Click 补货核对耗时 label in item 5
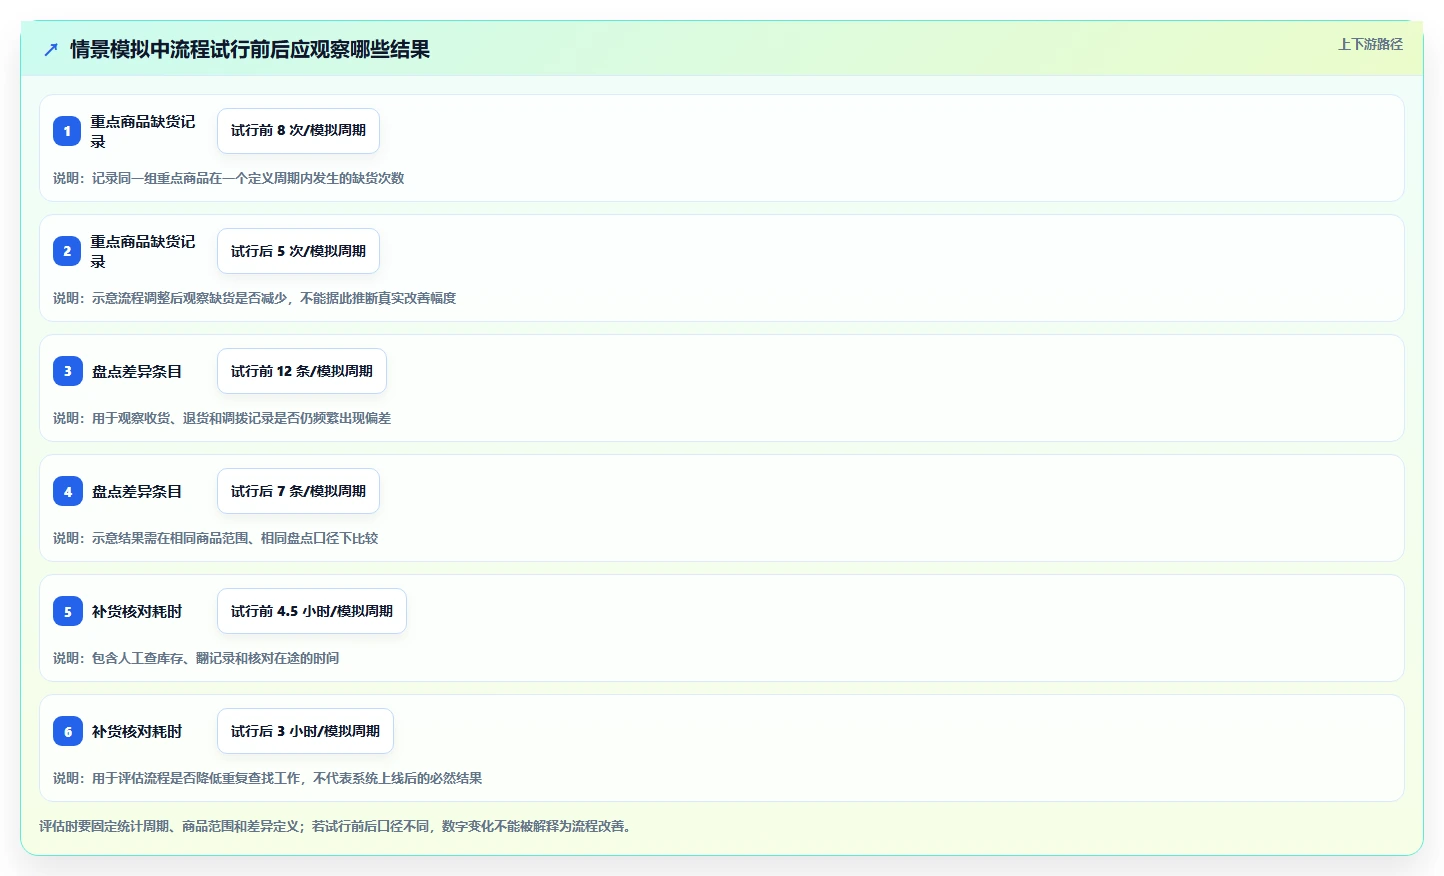 [x=137, y=611]
